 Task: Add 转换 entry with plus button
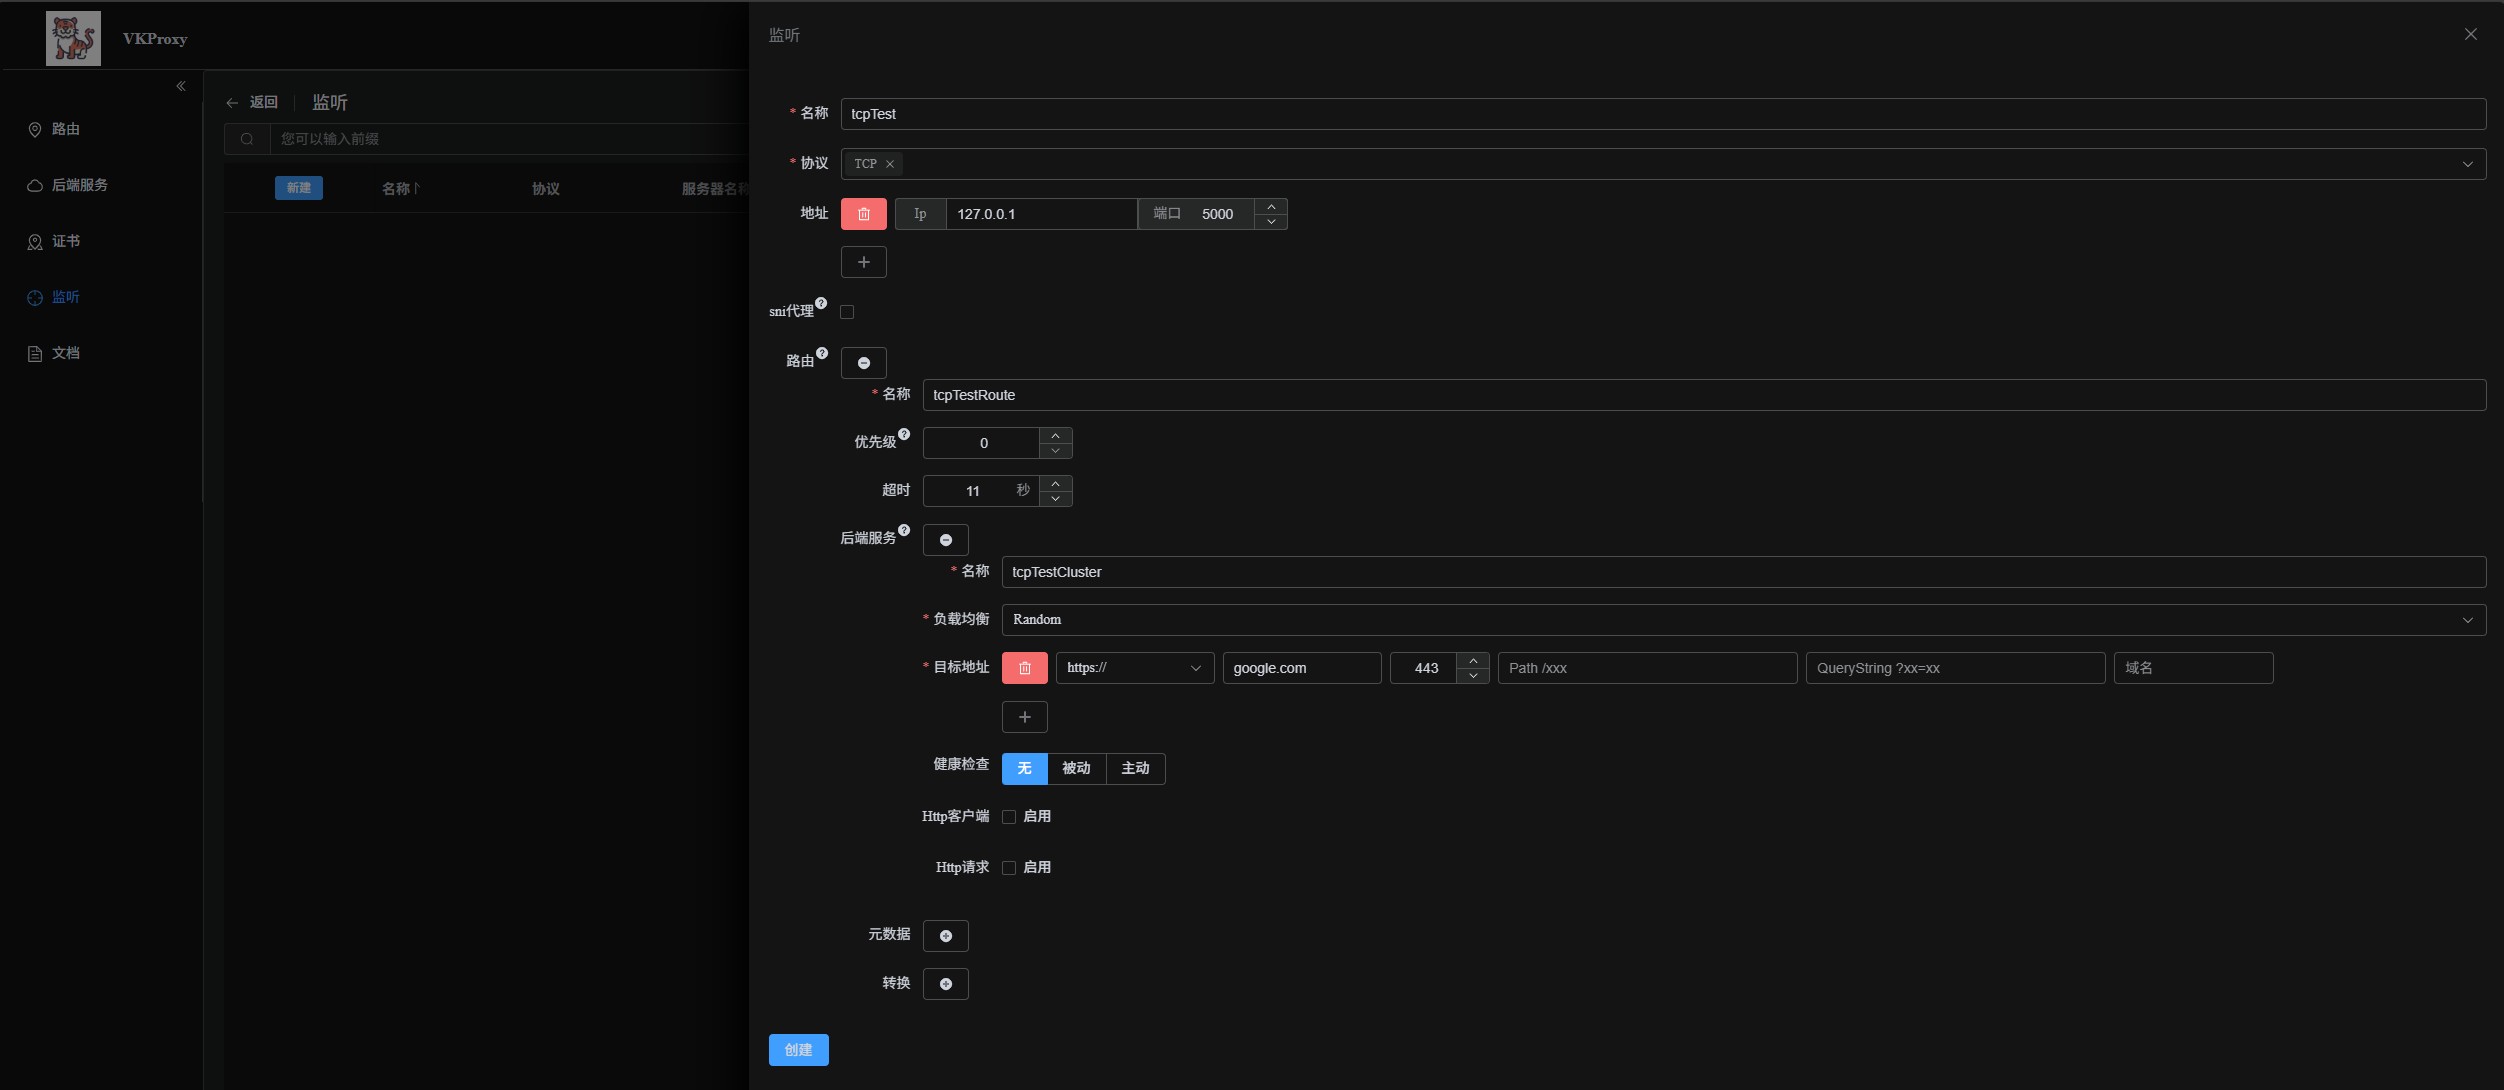coord(946,984)
